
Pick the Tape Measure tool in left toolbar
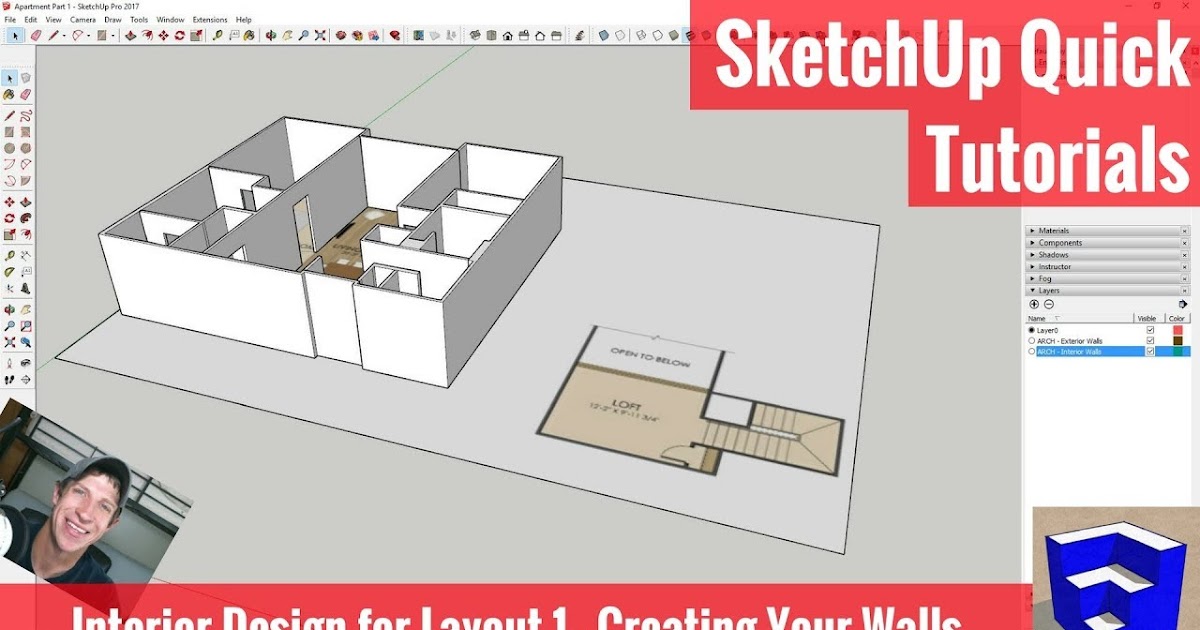pyautogui.click(x=9, y=257)
